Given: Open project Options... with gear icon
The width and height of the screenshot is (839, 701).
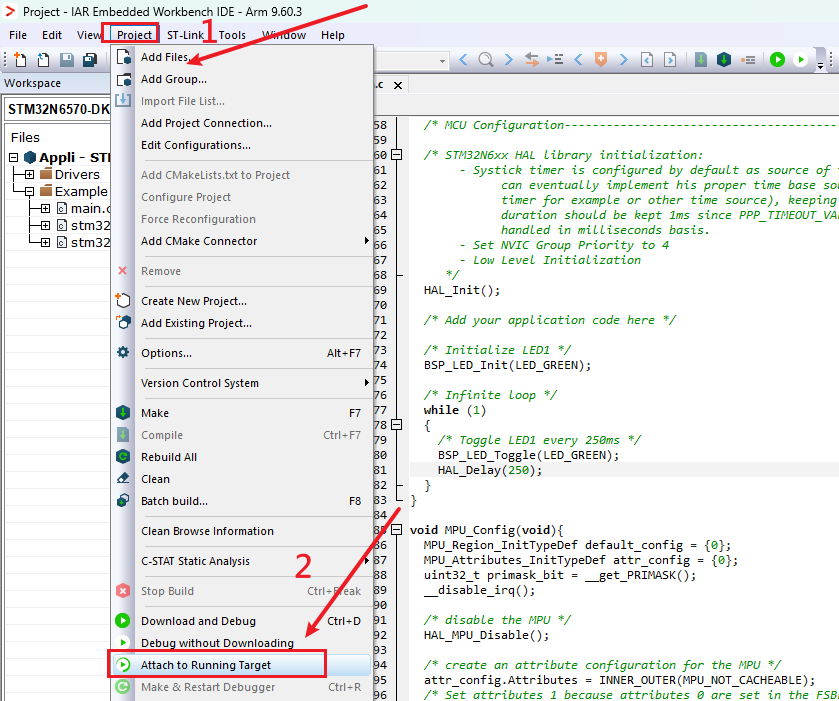Looking at the screenshot, I should click(x=242, y=353).
